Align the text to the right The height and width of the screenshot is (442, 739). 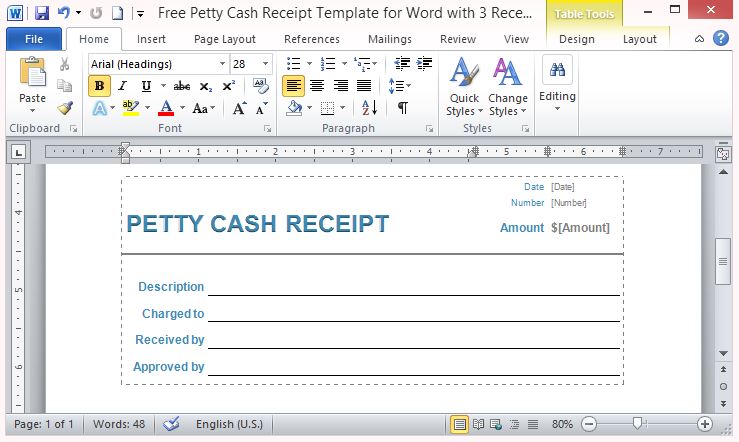tap(340, 86)
